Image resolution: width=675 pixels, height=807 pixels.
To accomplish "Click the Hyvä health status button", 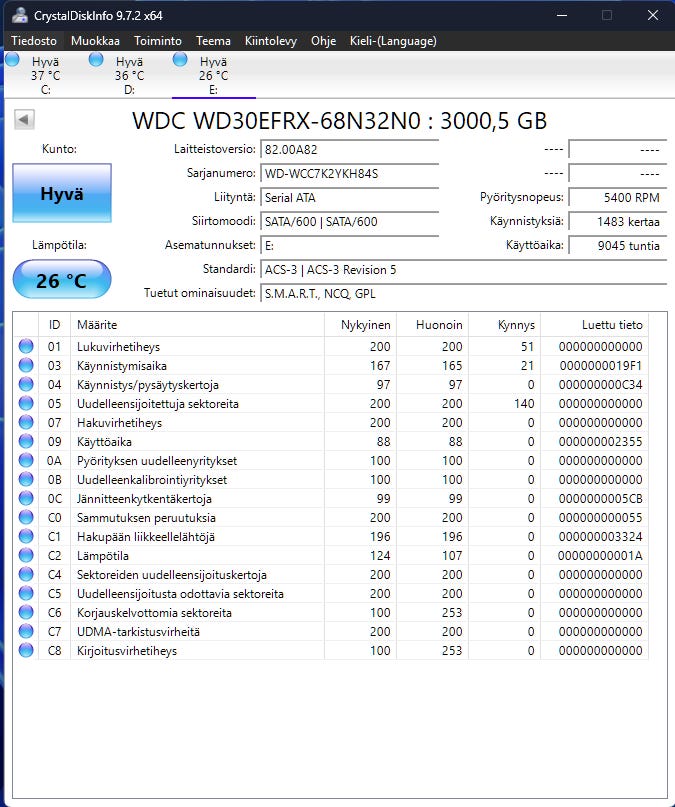I will click(62, 193).
